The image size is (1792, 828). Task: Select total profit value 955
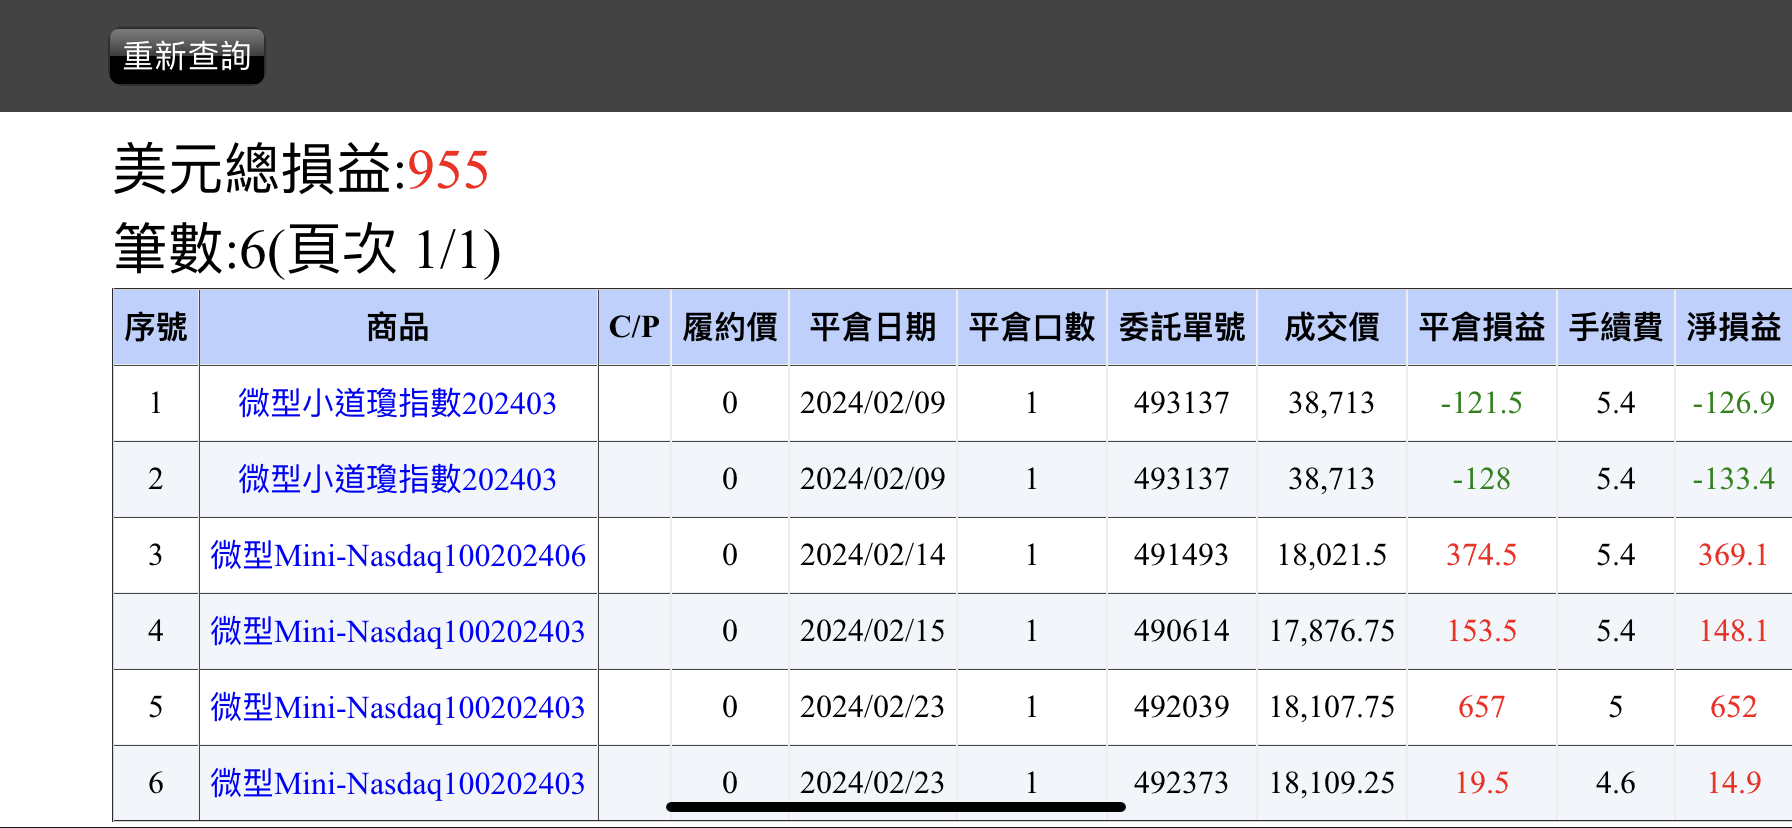click(x=448, y=169)
